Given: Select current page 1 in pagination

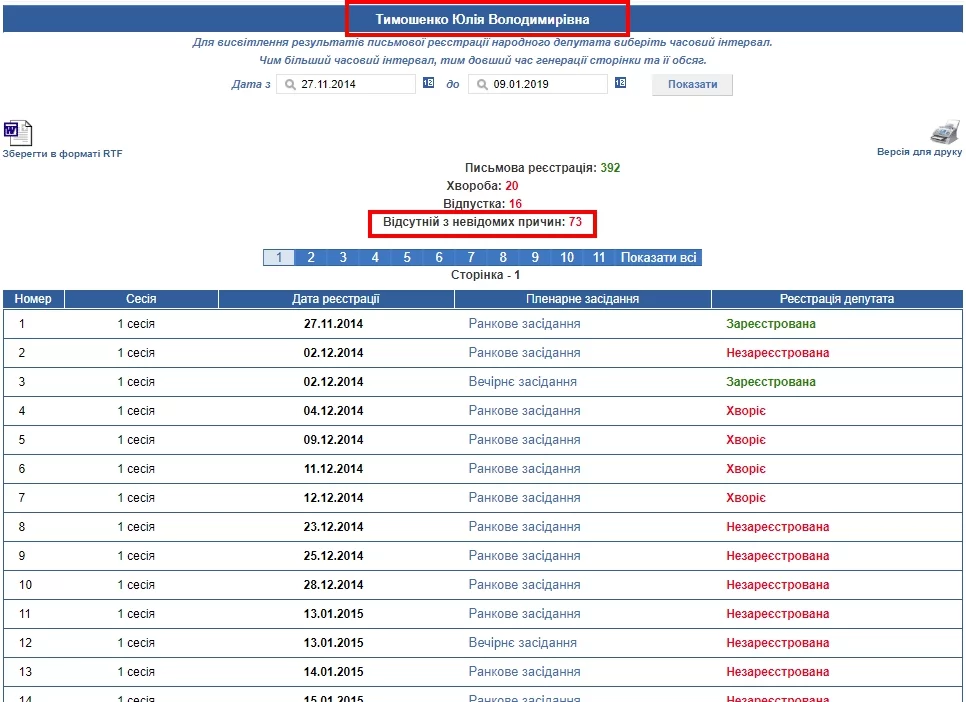Looking at the screenshot, I should pos(279,258).
